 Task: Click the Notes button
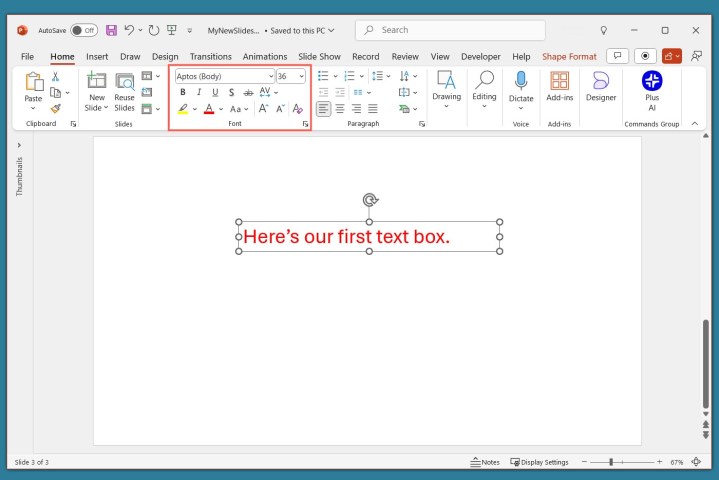click(x=485, y=462)
